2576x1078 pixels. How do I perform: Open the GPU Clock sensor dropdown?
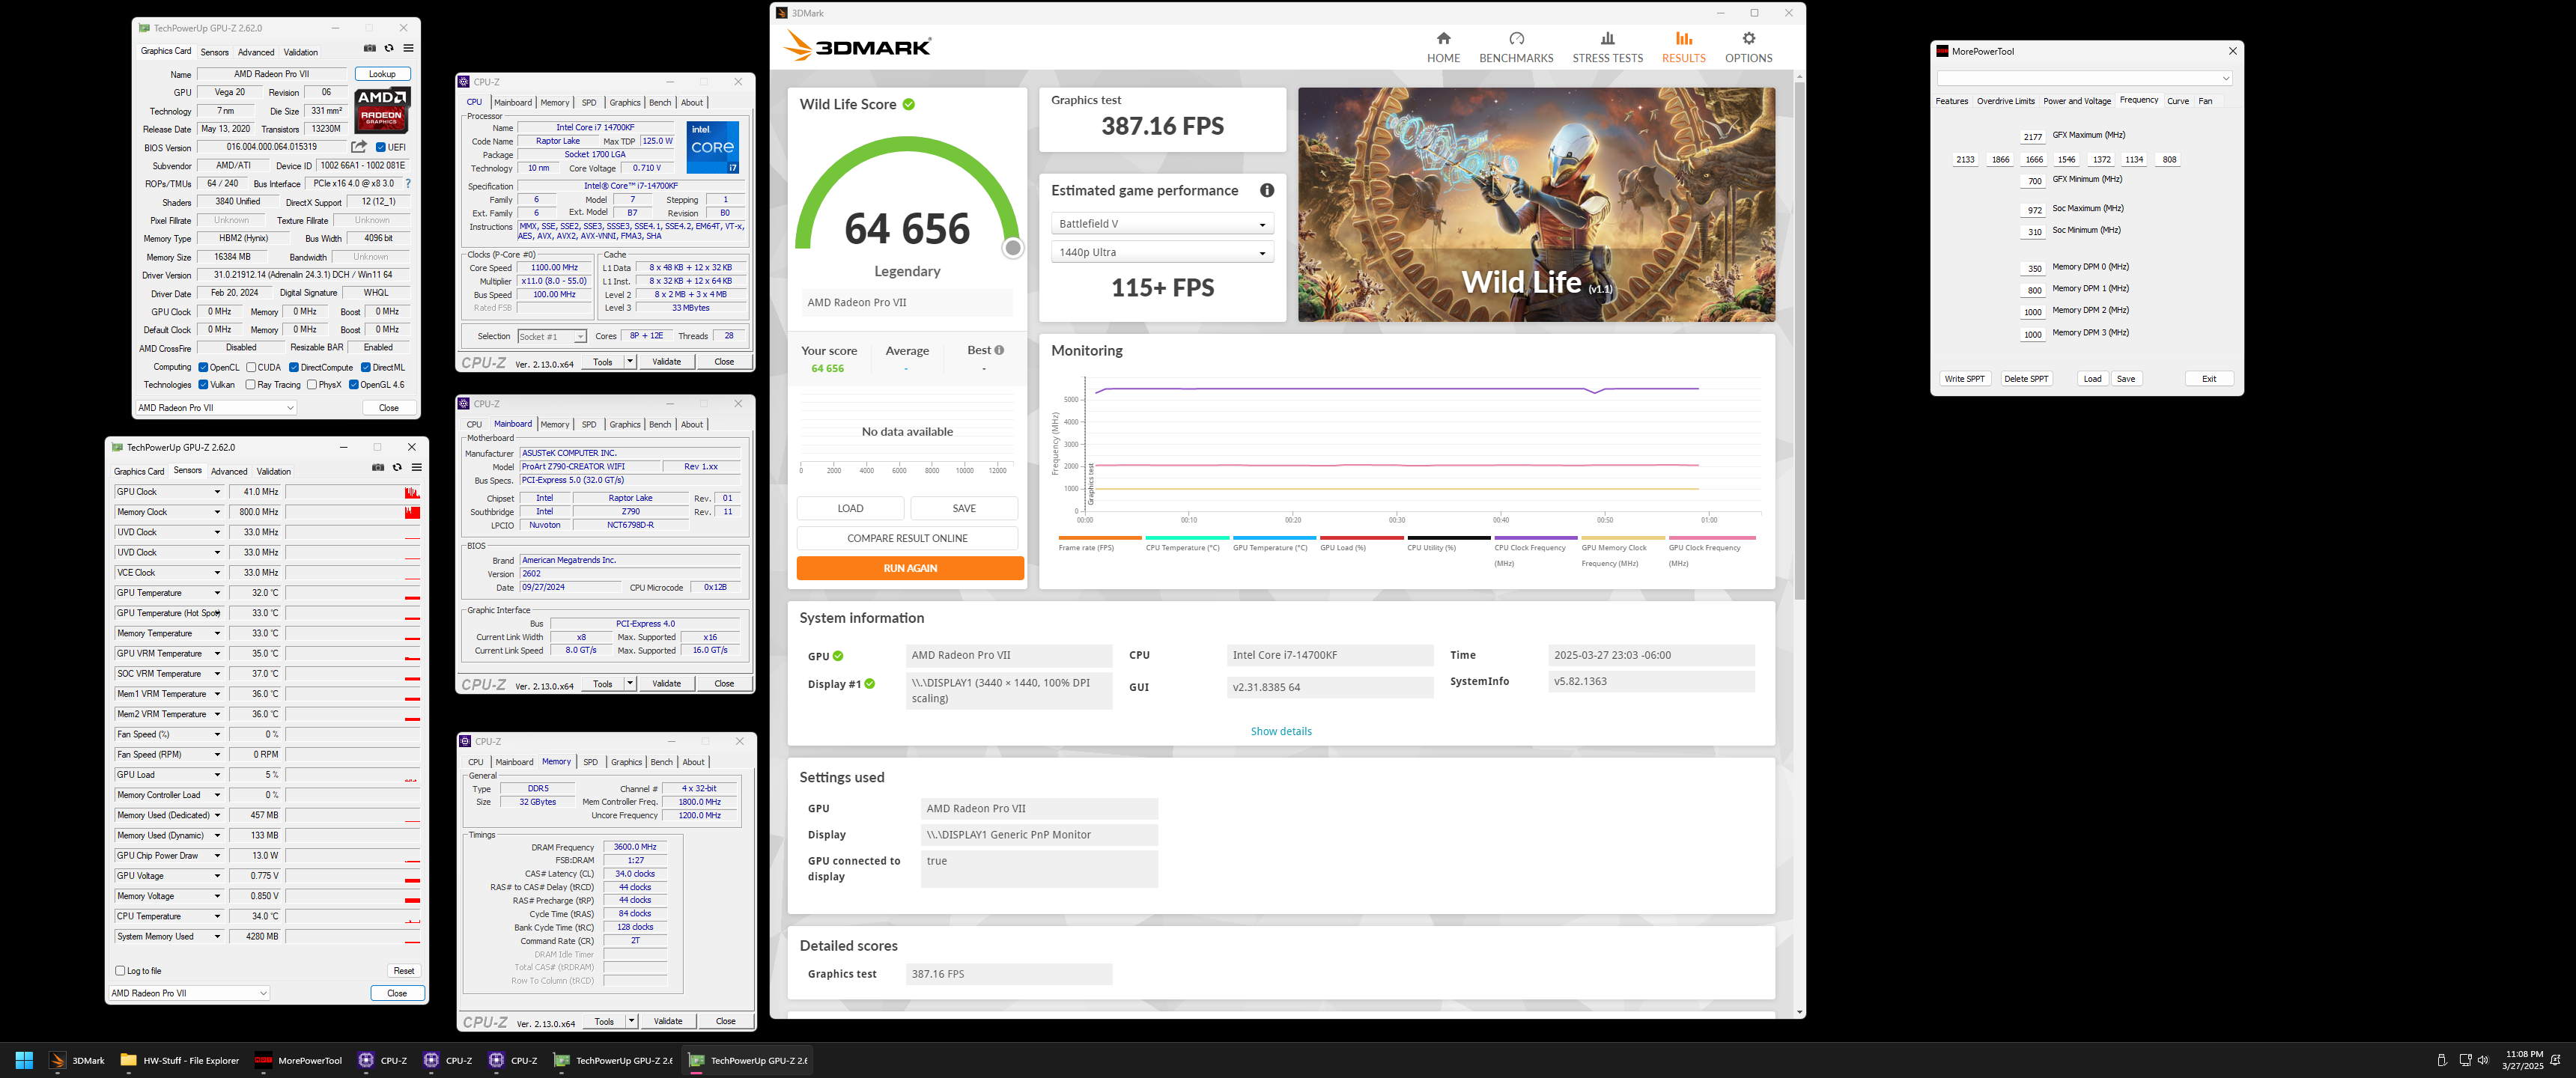(x=217, y=492)
